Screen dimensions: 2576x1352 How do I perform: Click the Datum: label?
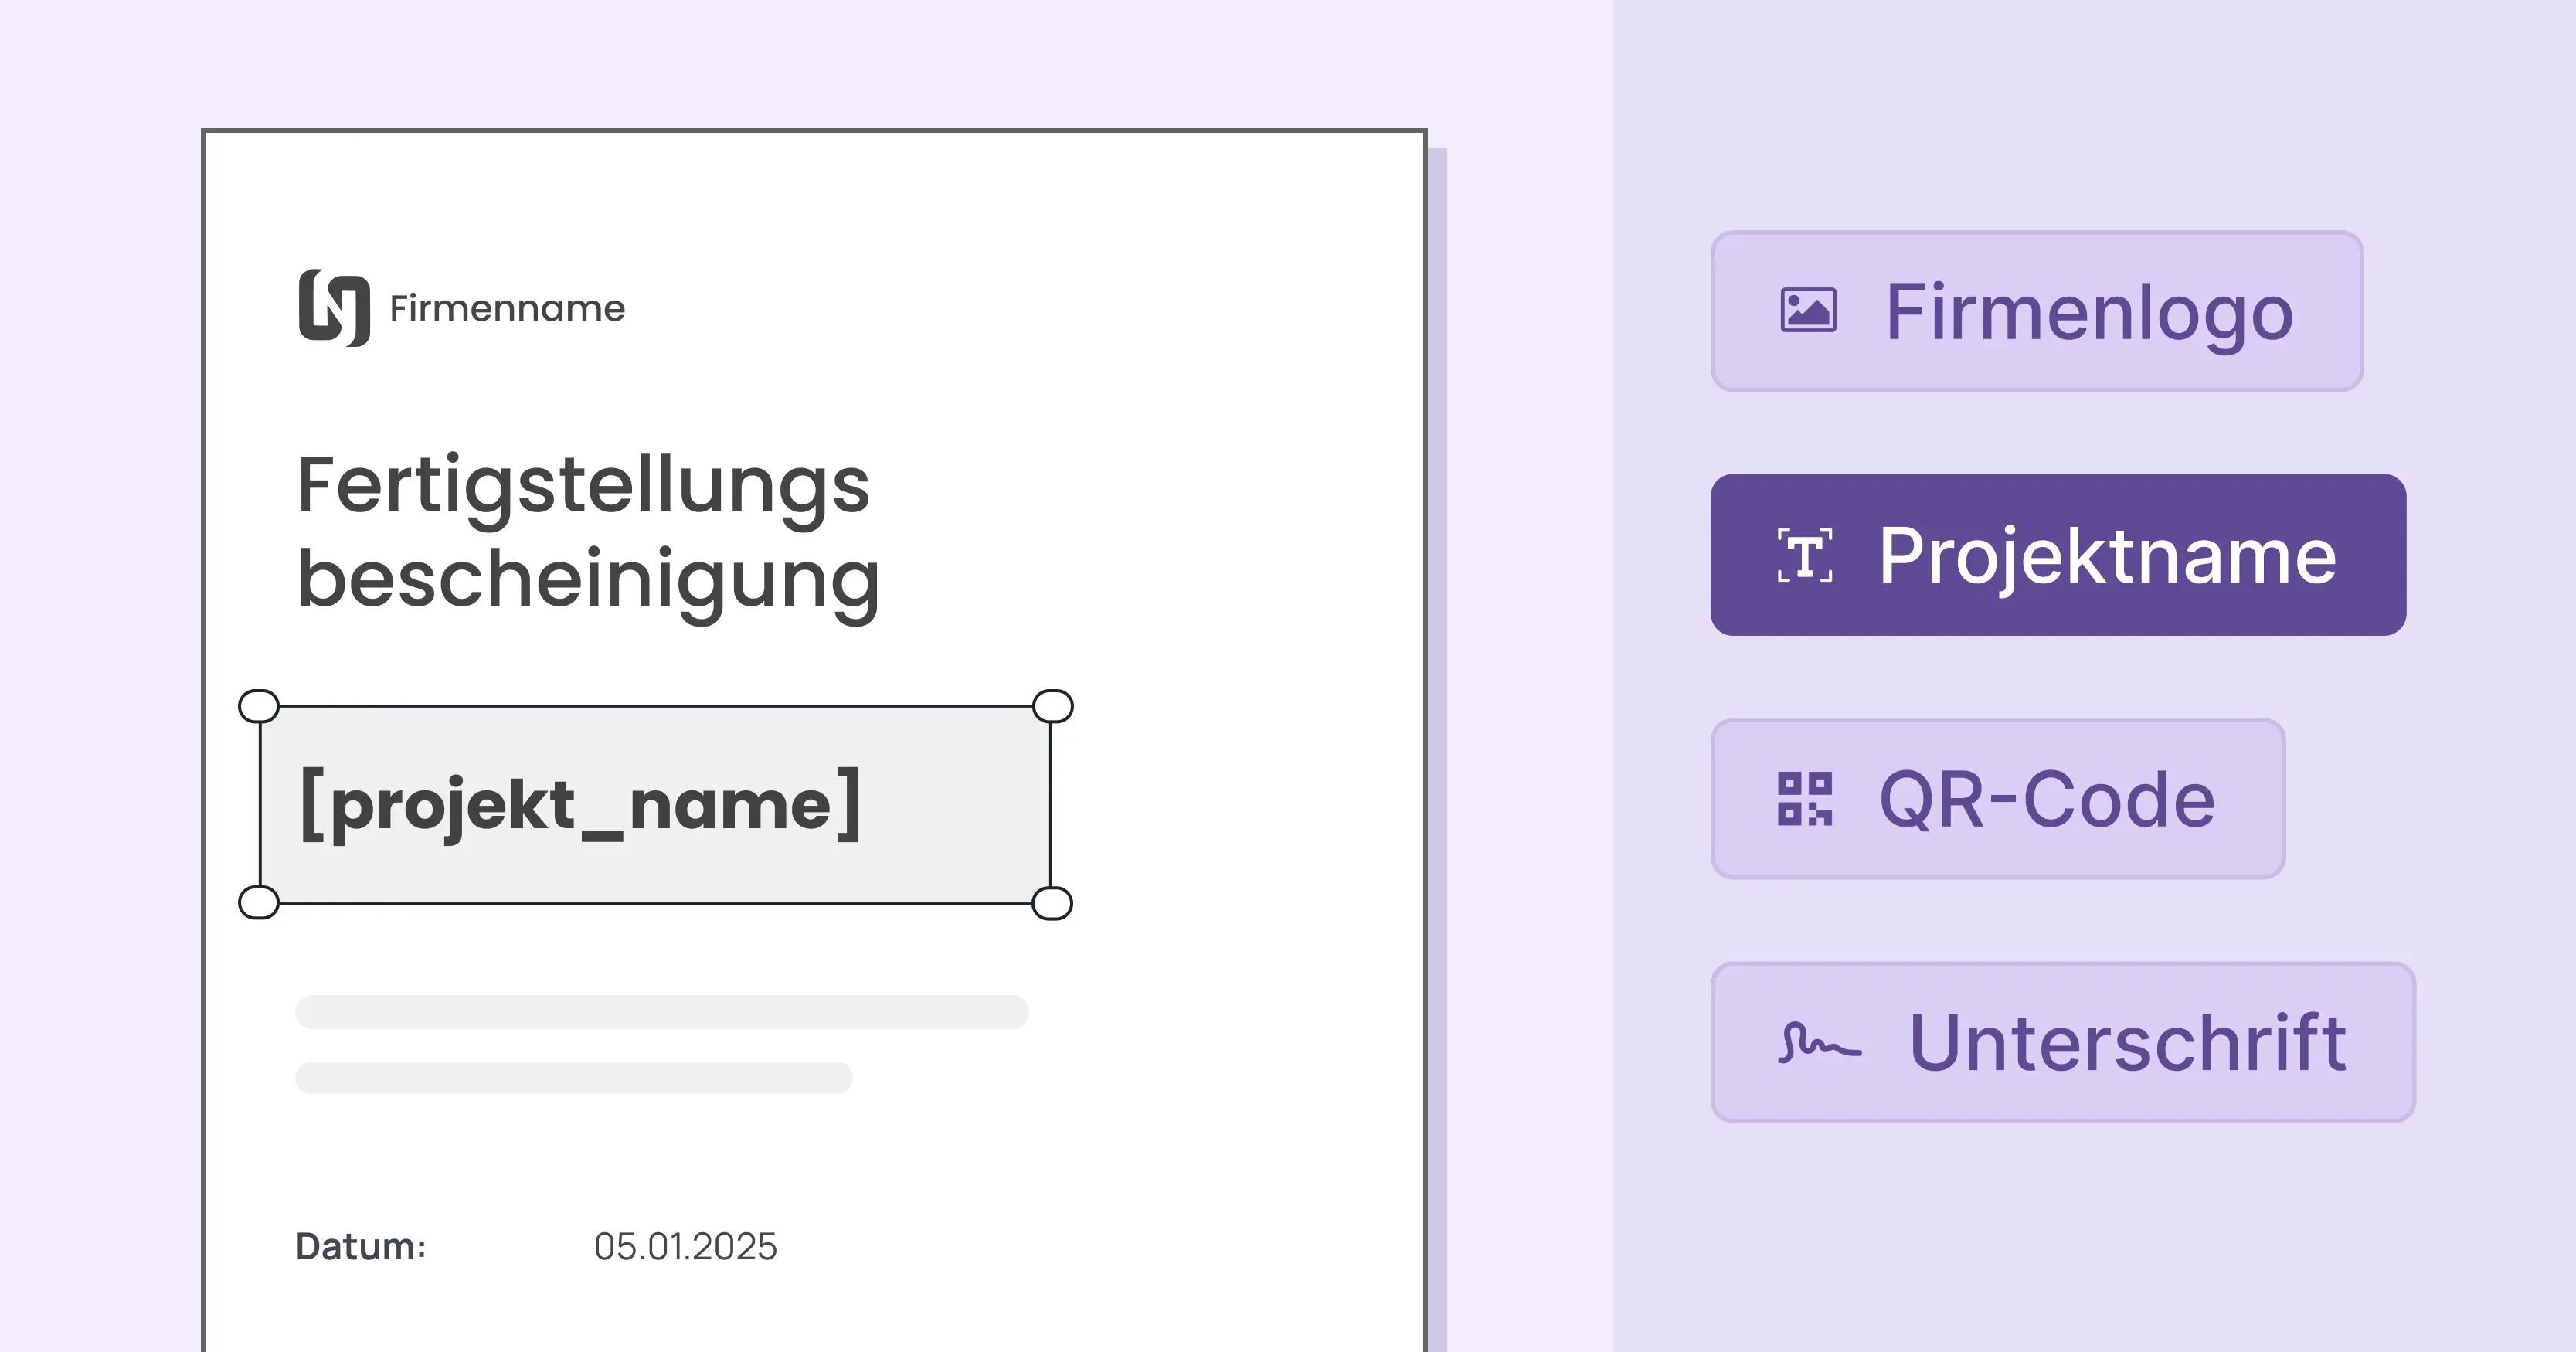coord(361,1247)
